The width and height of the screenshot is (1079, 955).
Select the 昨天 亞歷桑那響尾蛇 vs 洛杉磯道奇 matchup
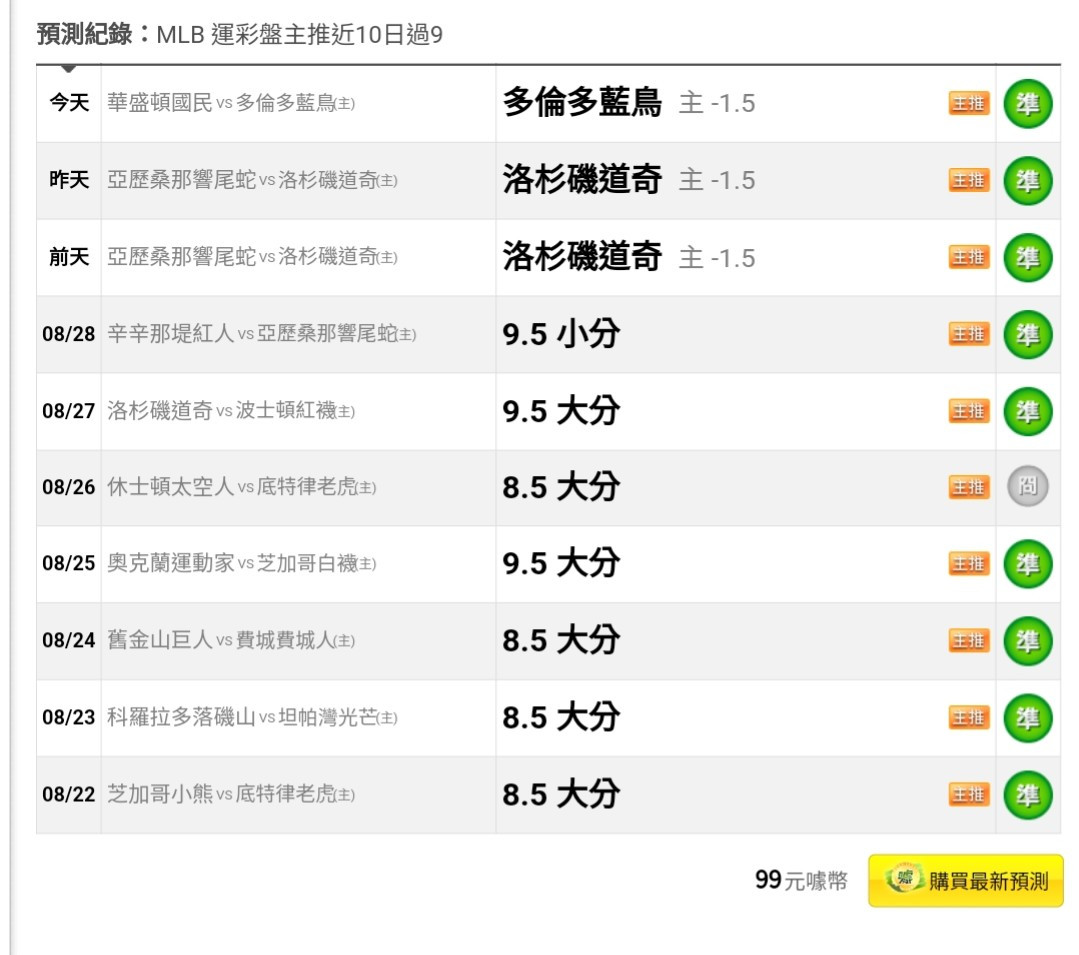point(253,180)
